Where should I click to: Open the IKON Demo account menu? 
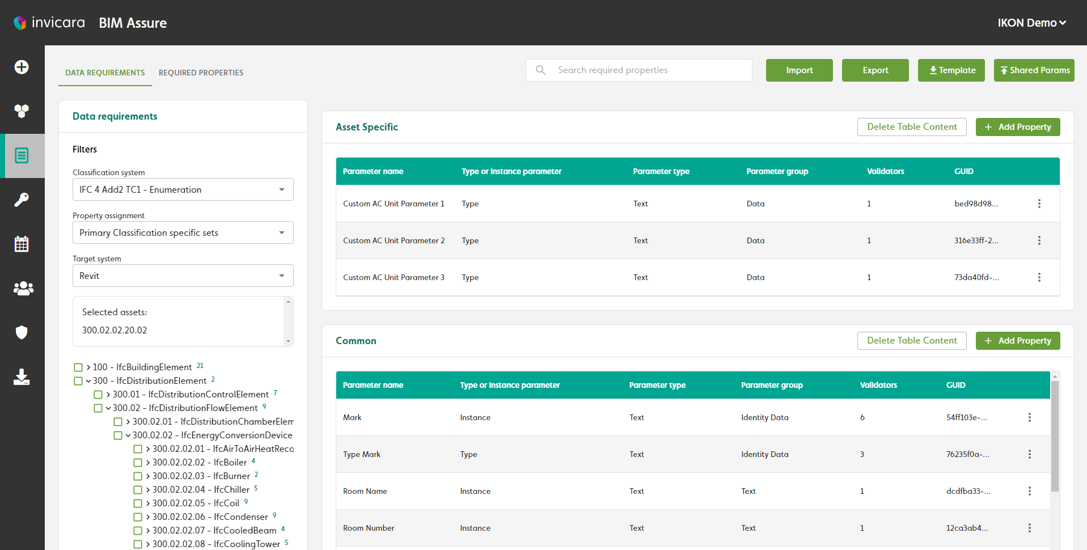(x=1031, y=23)
